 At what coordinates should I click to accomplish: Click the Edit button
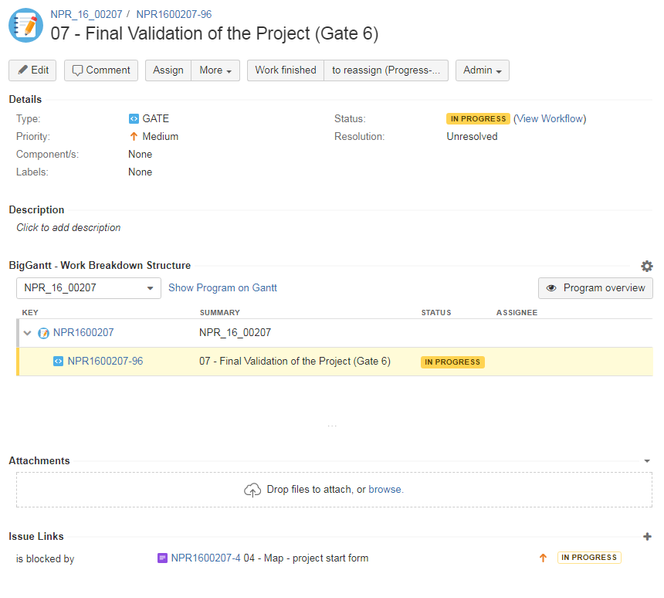(33, 70)
